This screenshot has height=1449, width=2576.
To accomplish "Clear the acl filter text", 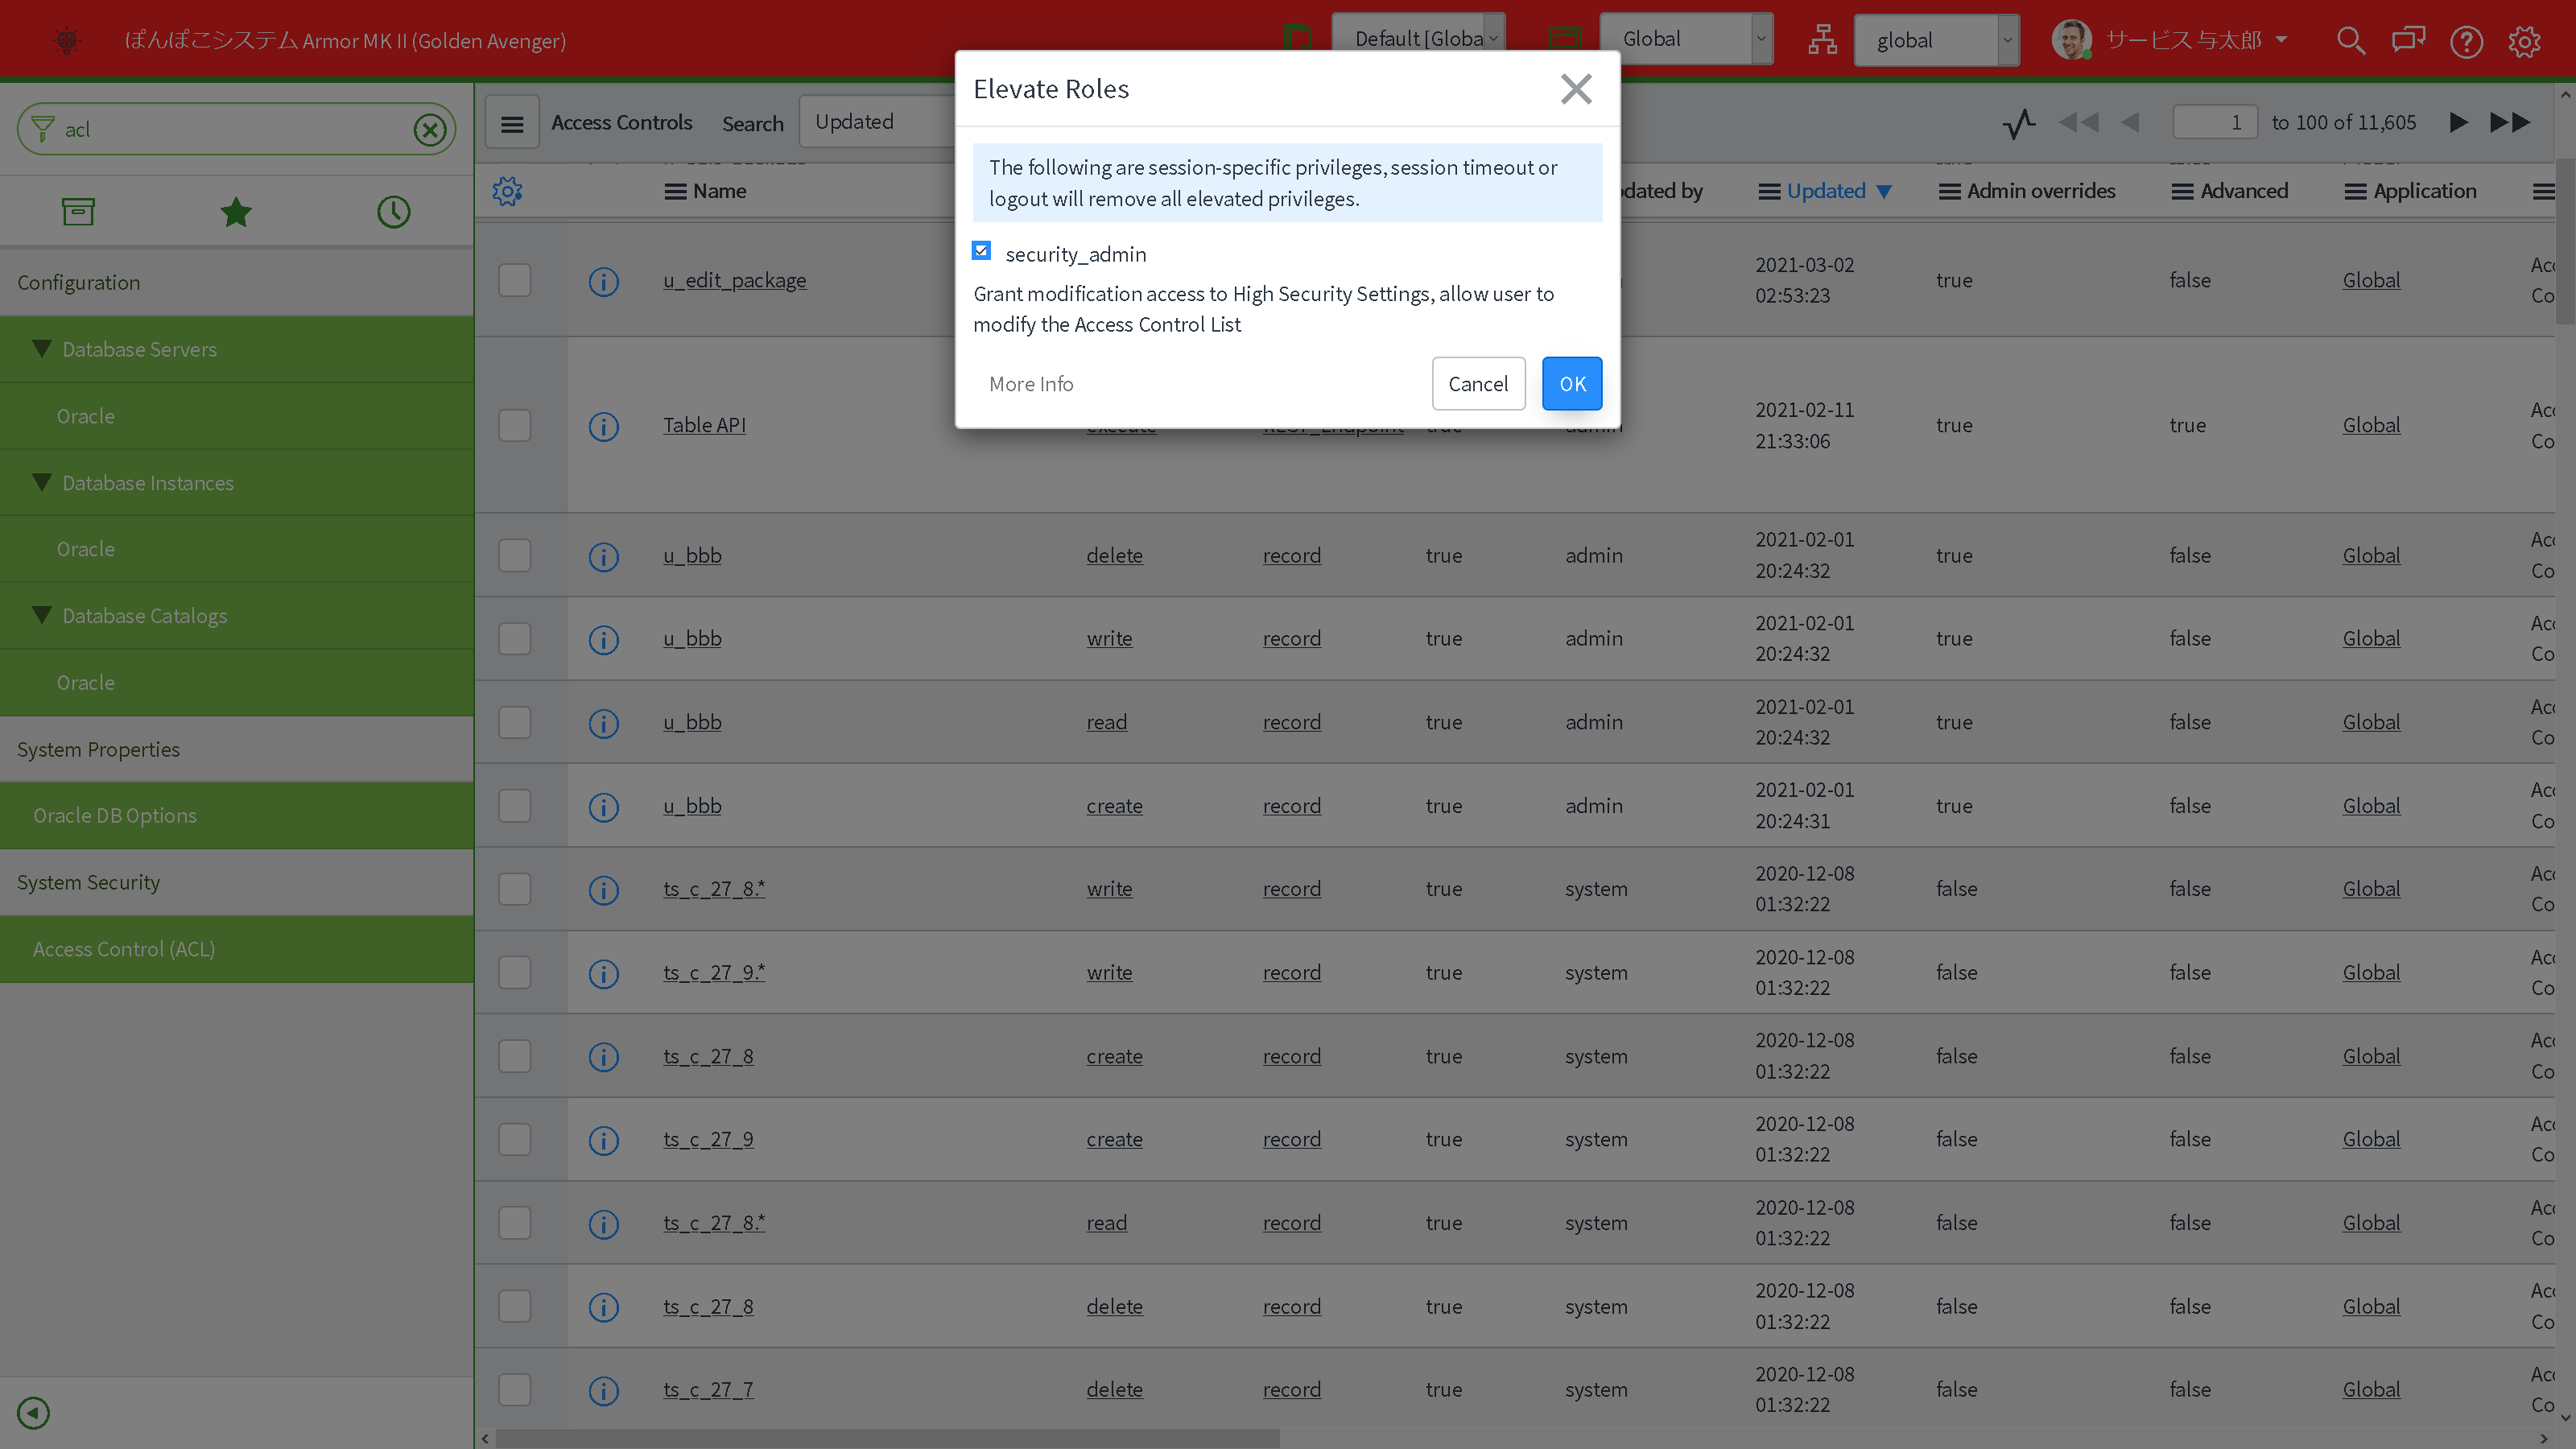I will click(430, 130).
